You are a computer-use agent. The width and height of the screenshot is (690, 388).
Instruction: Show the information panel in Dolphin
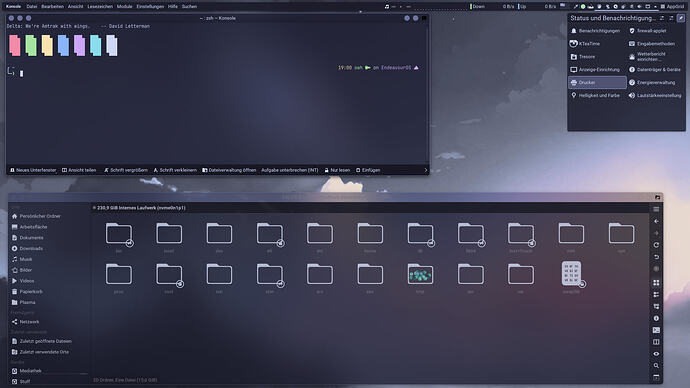[x=656, y=318]
